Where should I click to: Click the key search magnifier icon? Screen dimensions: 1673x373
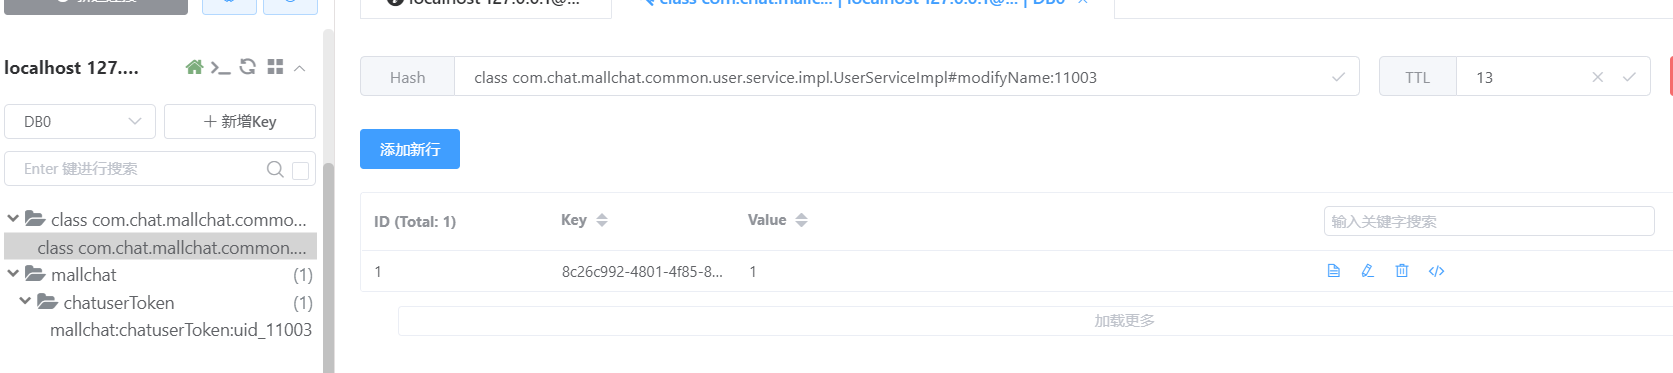point(275,169)
